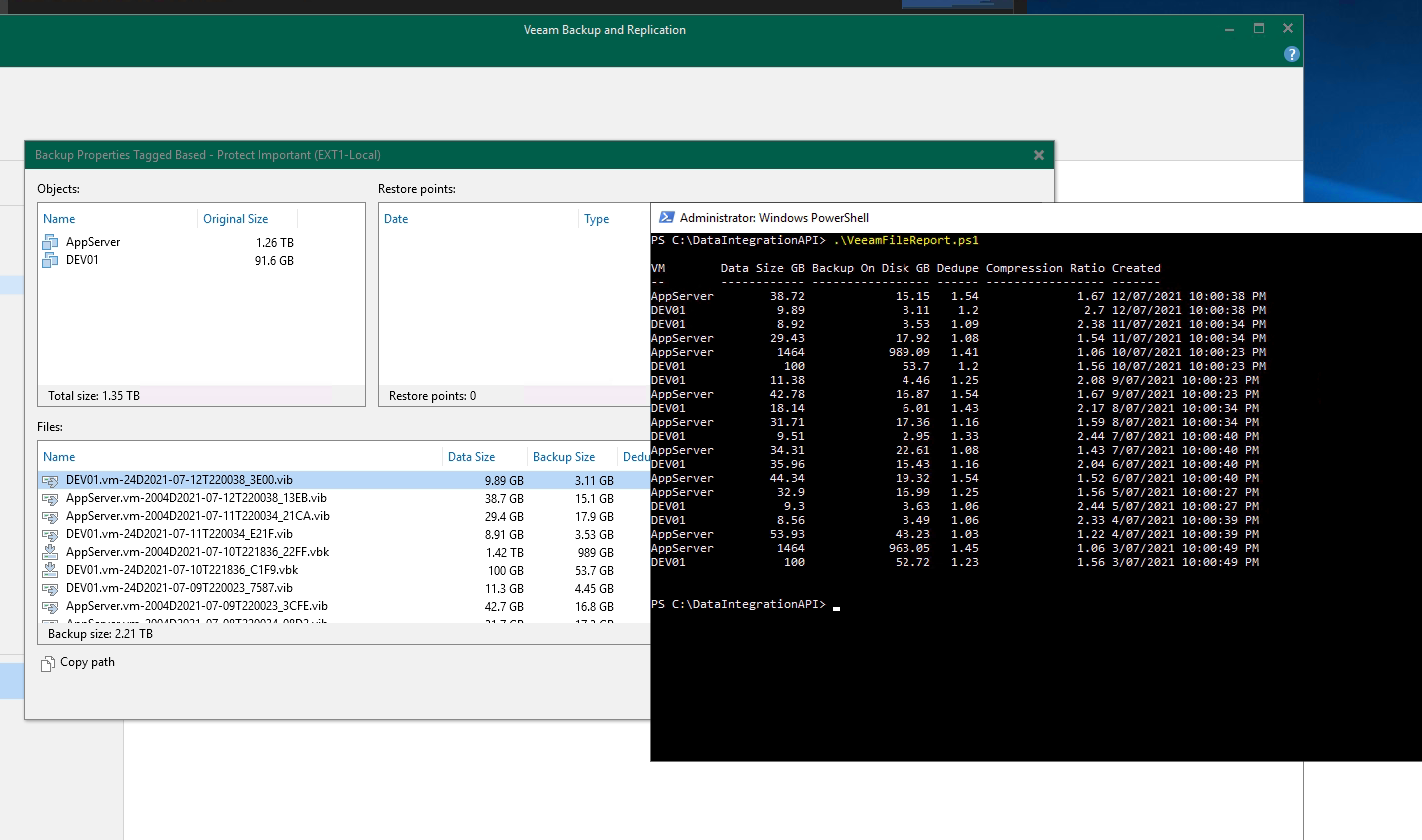
Task: Click DEV01 name in Objects list
Action: pos(82,260)
